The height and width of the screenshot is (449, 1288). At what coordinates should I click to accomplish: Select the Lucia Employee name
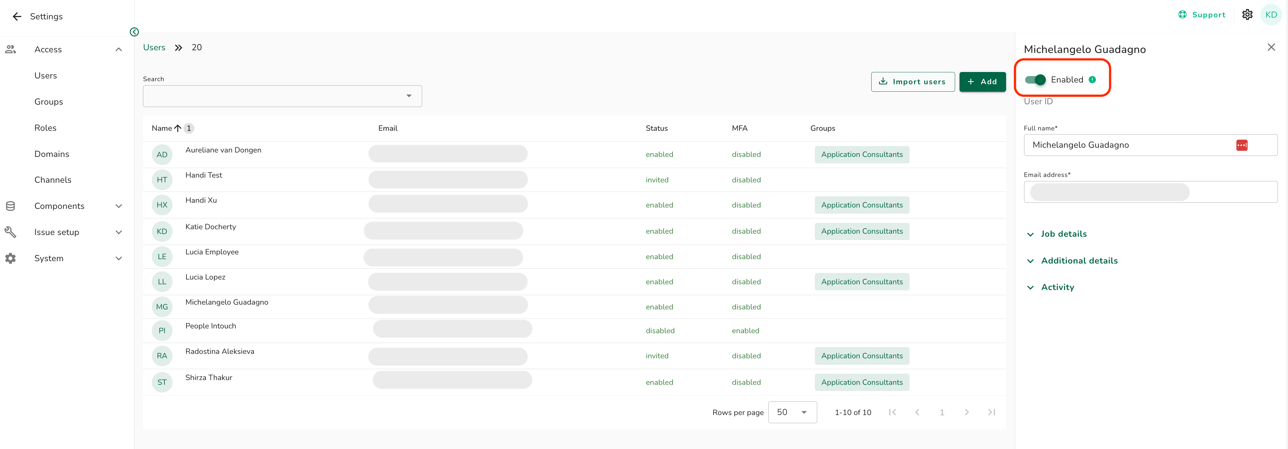[212, 252]
